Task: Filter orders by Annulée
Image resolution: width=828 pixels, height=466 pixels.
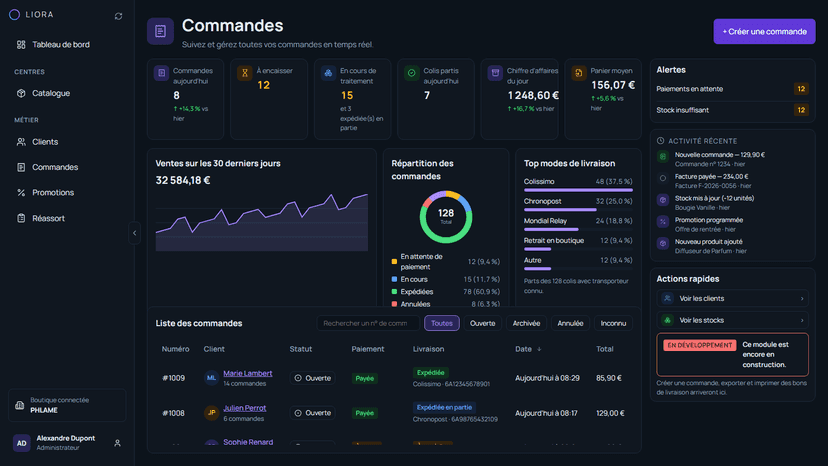Action: [570, 323]
